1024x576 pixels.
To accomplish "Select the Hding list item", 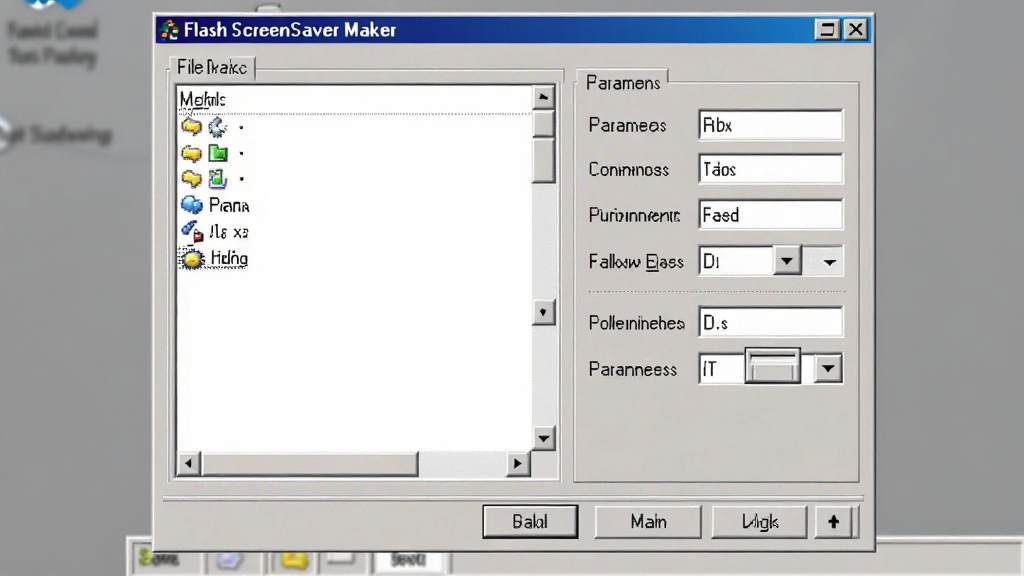I will [x=229, y=259].
